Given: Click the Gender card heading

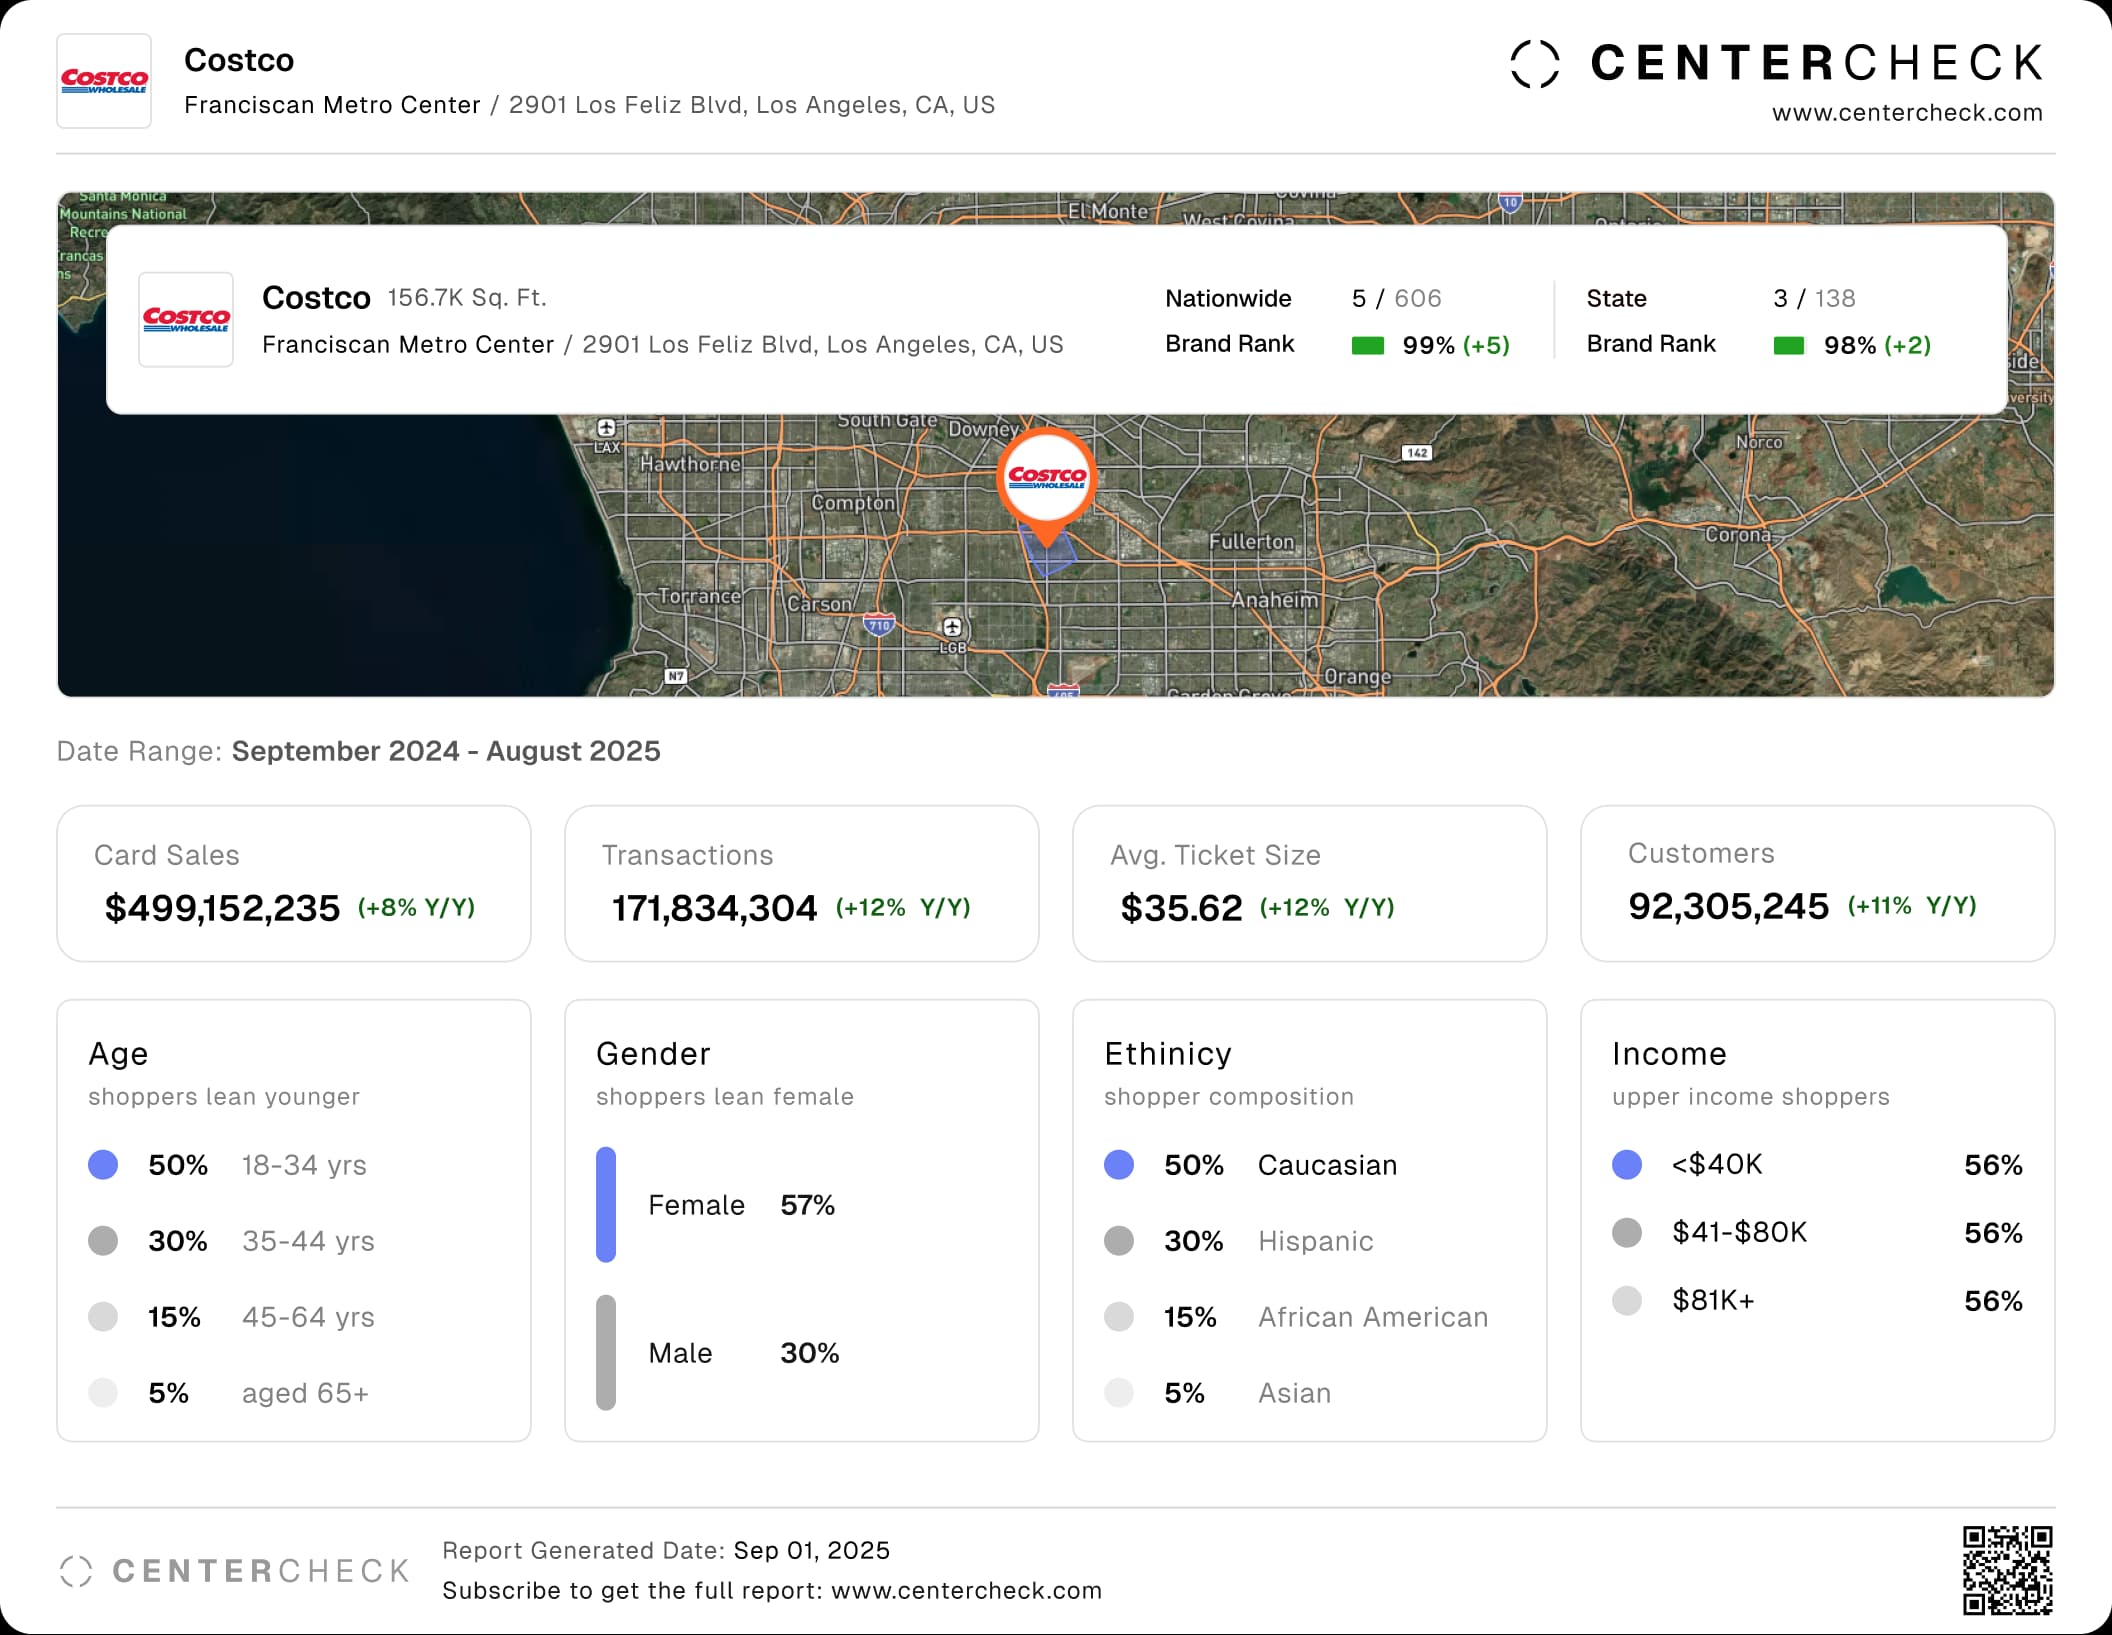Looking at the screenshot, I should [x=653, y=1054].
